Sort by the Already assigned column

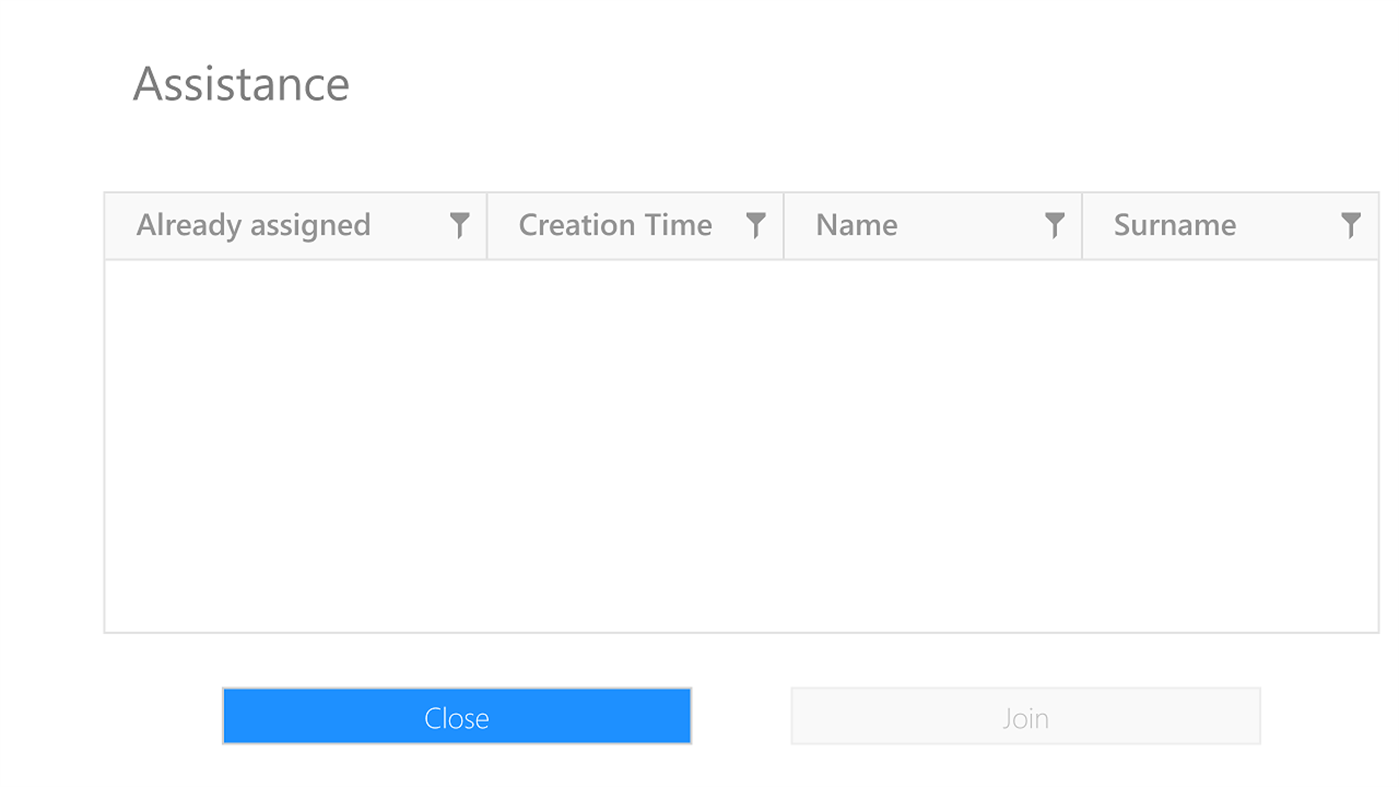(x=254, y=225)
